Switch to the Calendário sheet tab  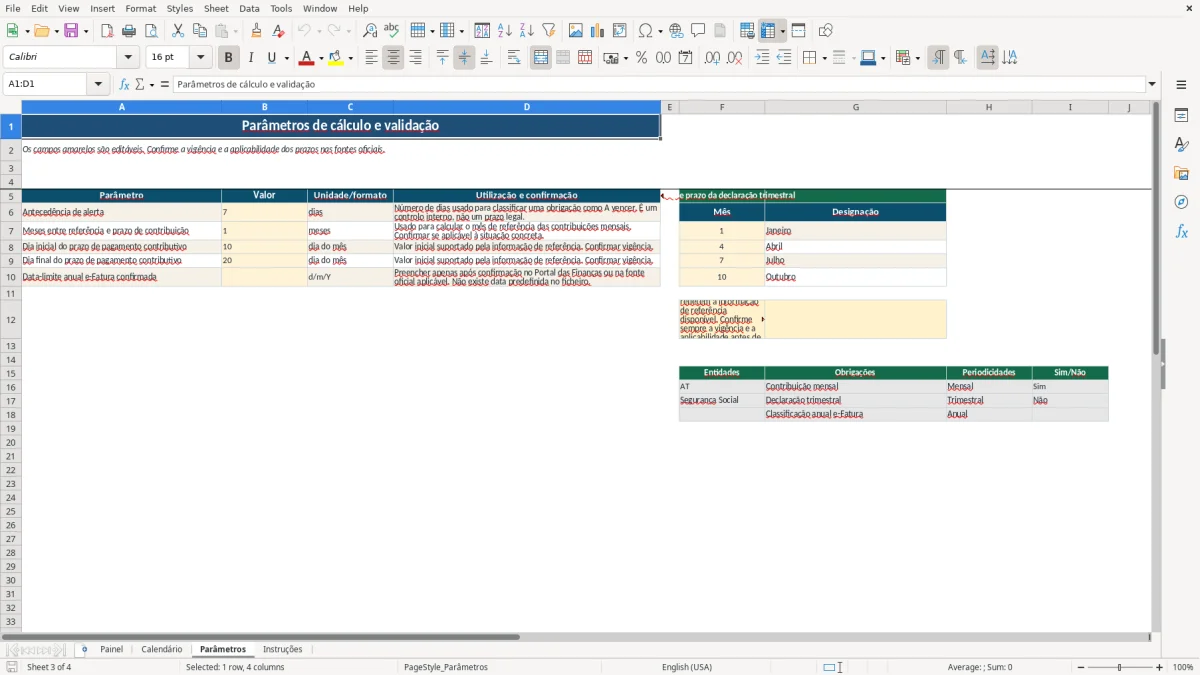point(162,649)
